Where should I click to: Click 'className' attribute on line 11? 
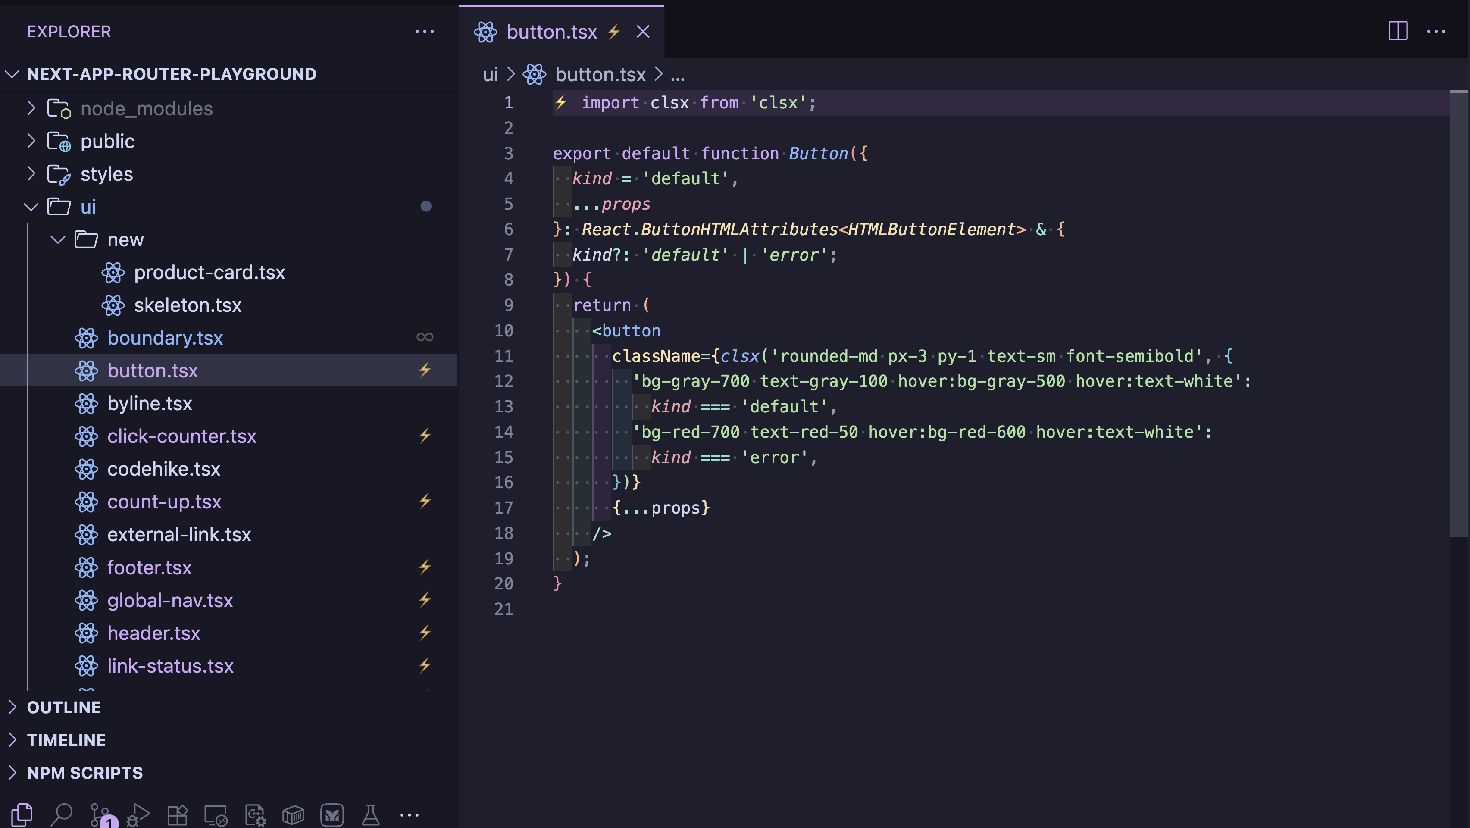pos(656,356)
